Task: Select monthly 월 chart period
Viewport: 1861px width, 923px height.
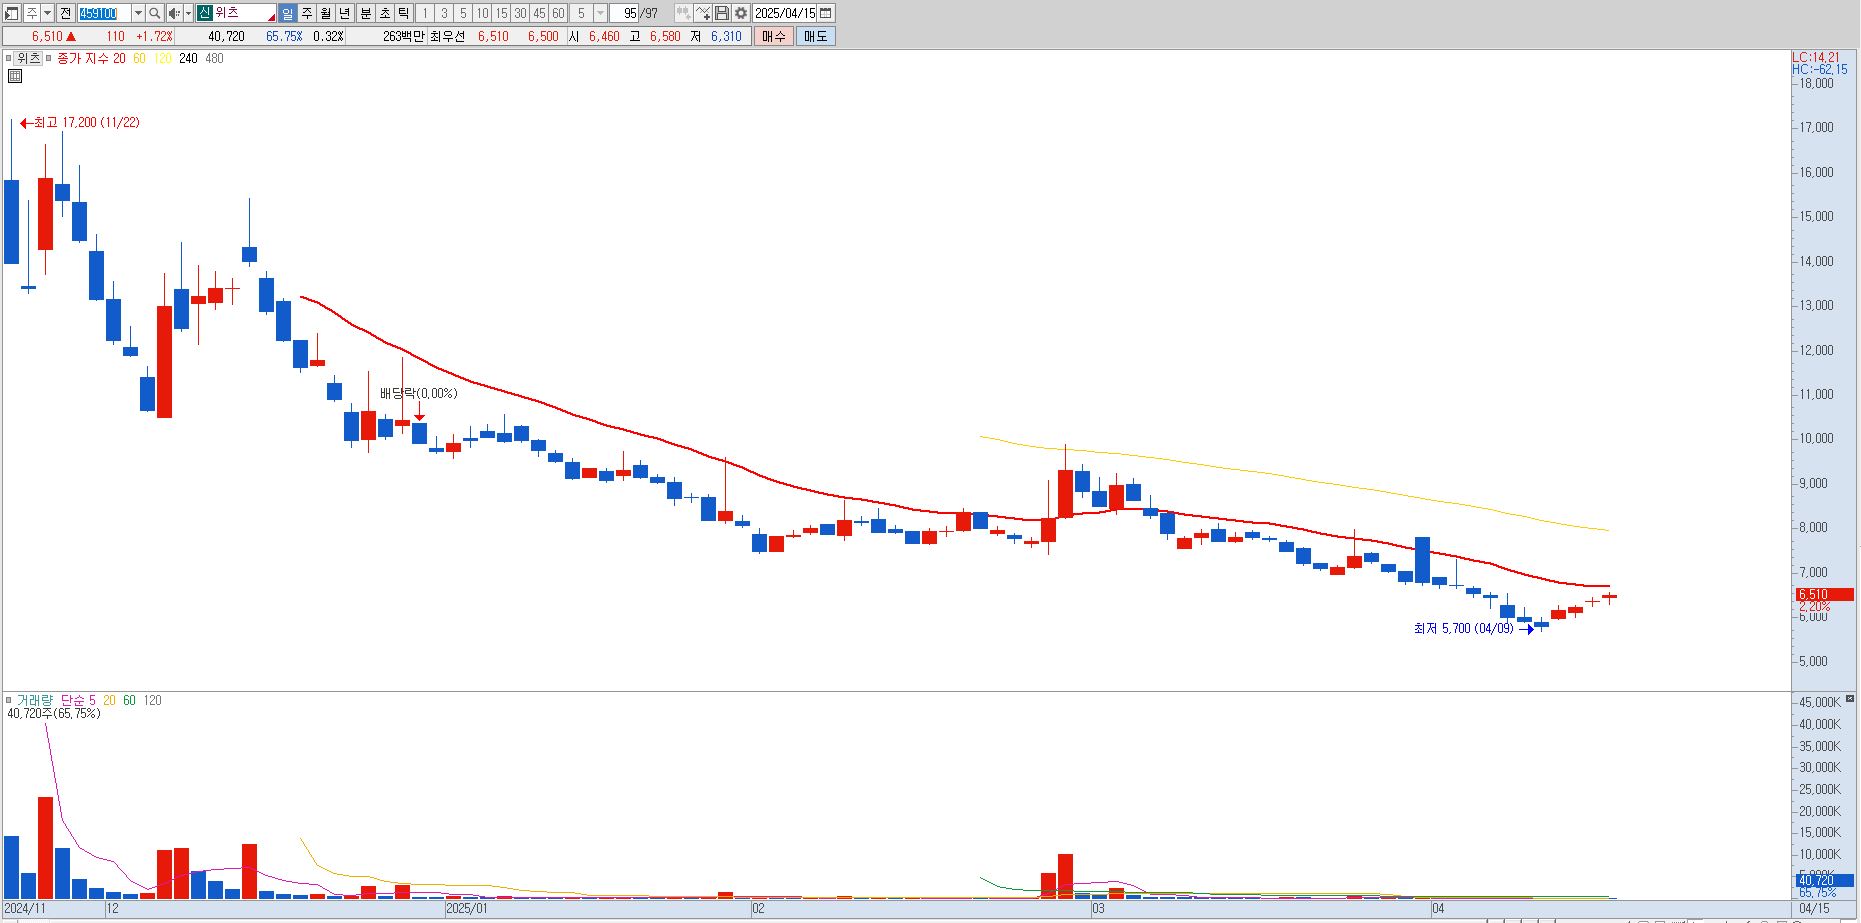Action: pos(326,13)
